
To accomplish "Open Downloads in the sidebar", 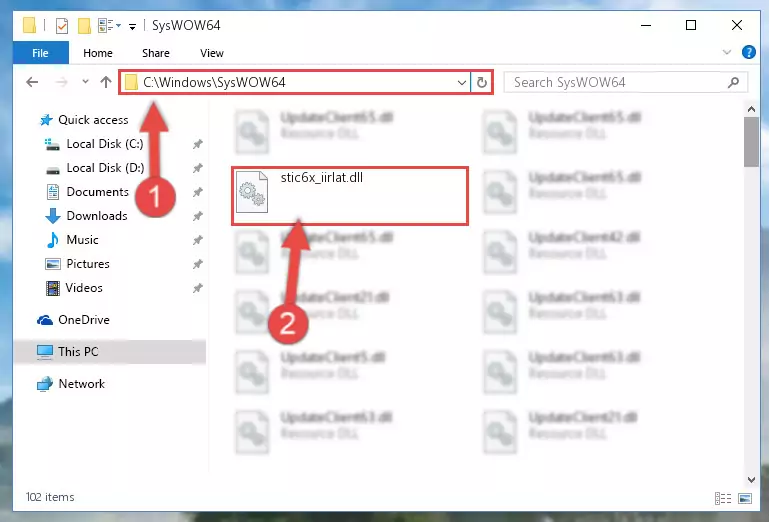I will [97, 216].
